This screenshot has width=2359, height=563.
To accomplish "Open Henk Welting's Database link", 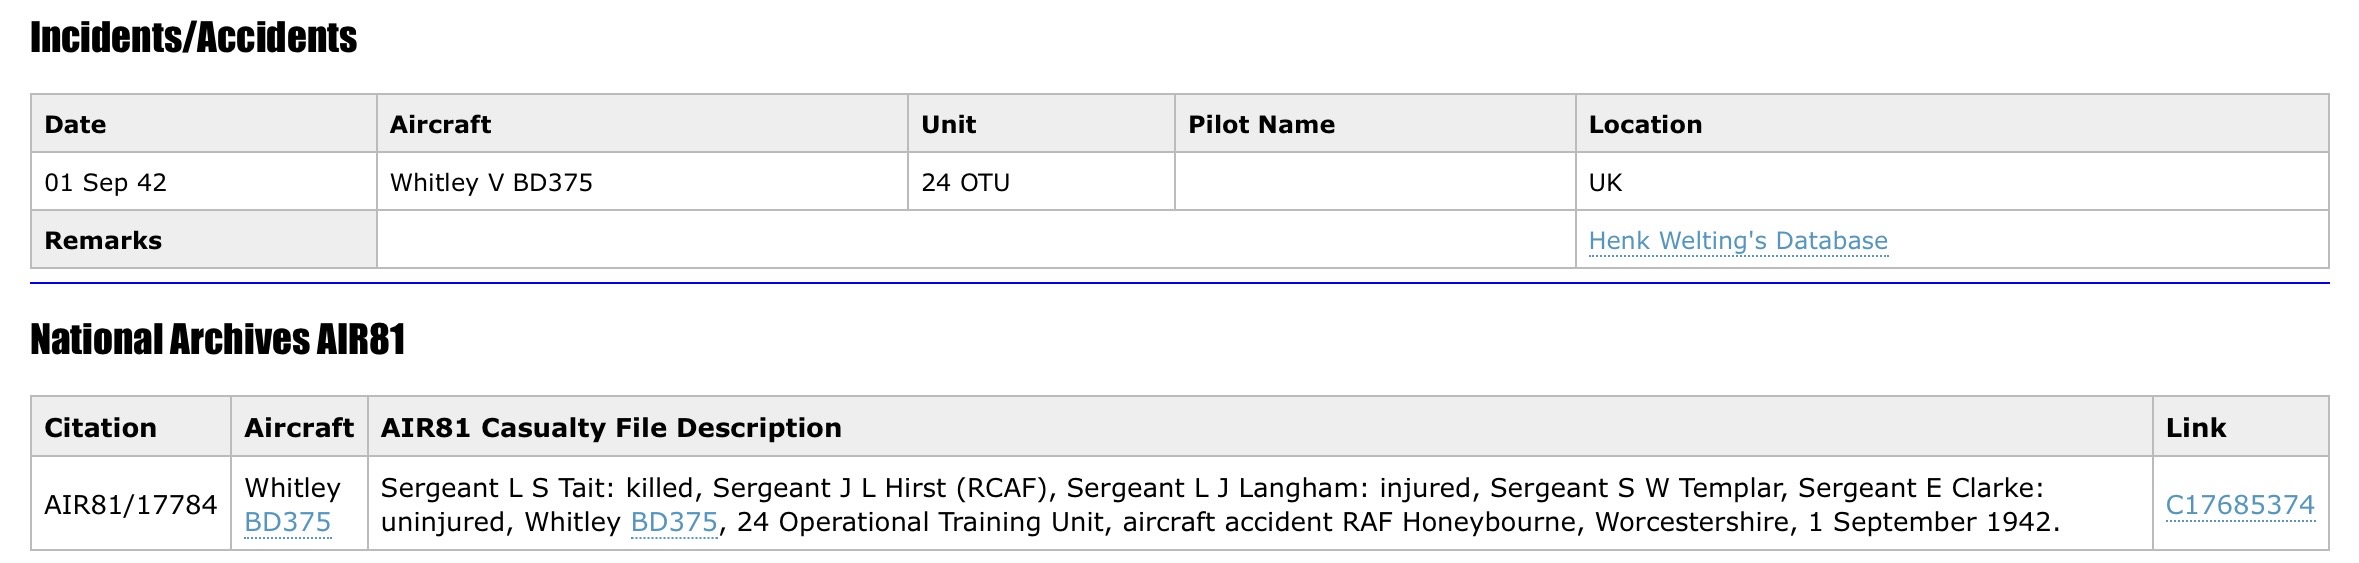I will (1737, 241).
